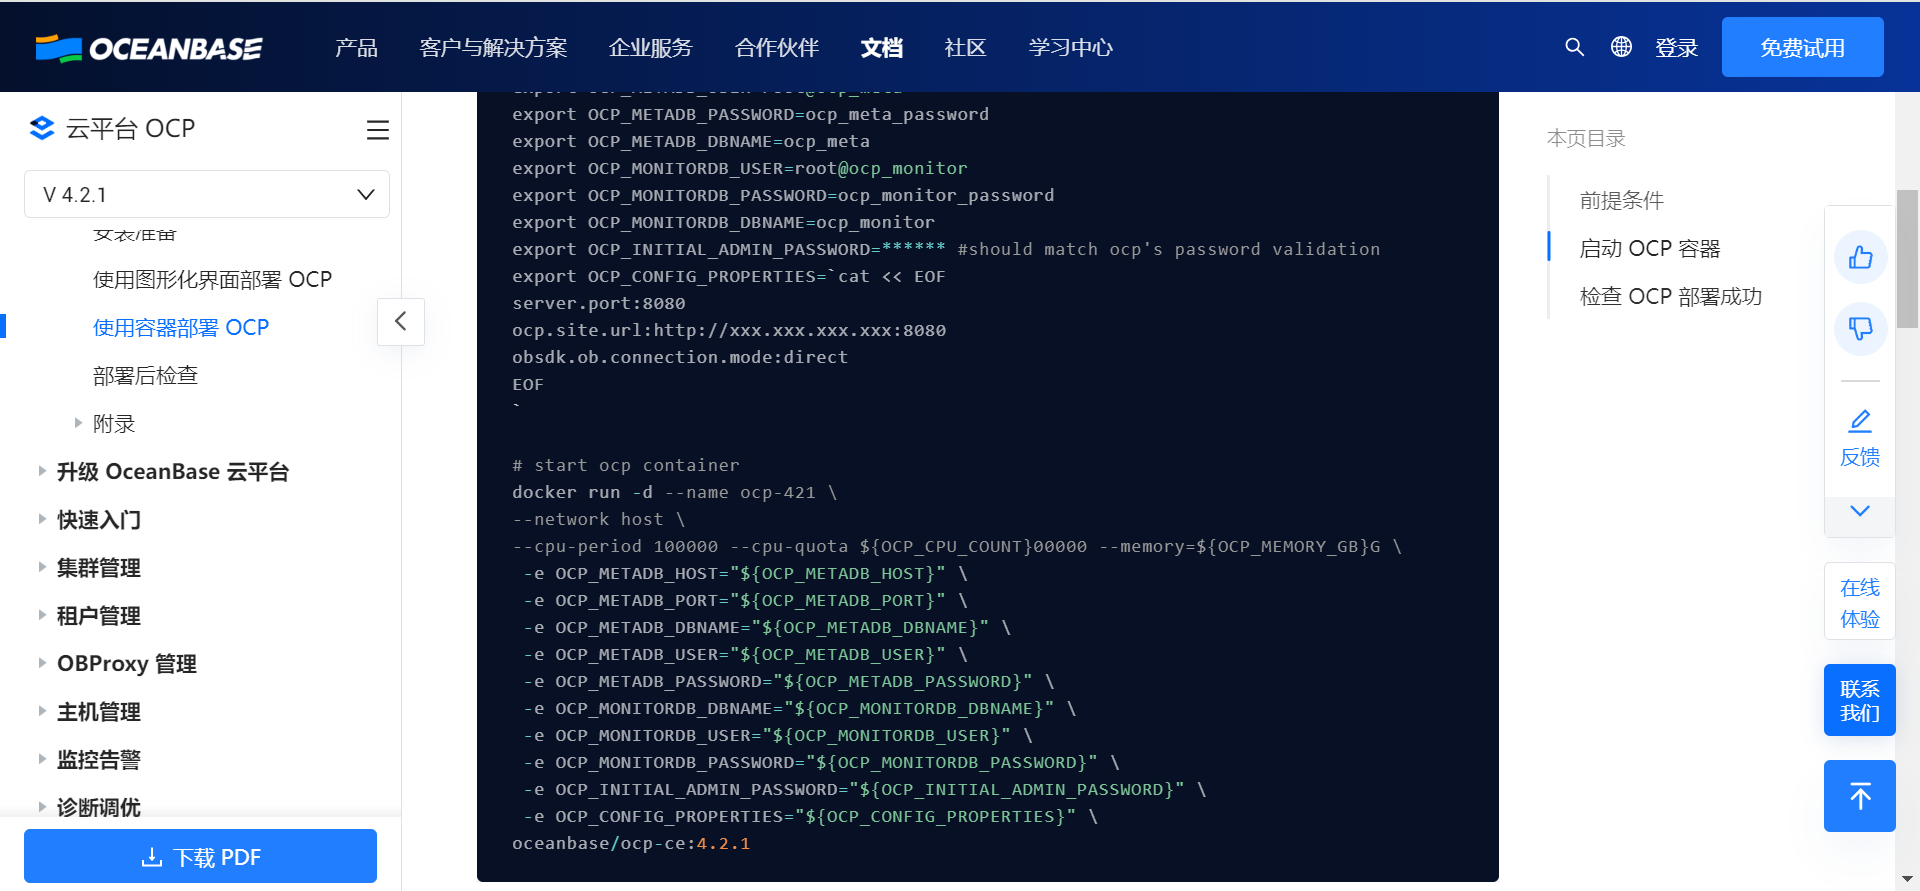The height and width of the screenshot is (891, 1920).
Task: Open the V 4.2.1 version dropdown
Action: tap(207, 194)
